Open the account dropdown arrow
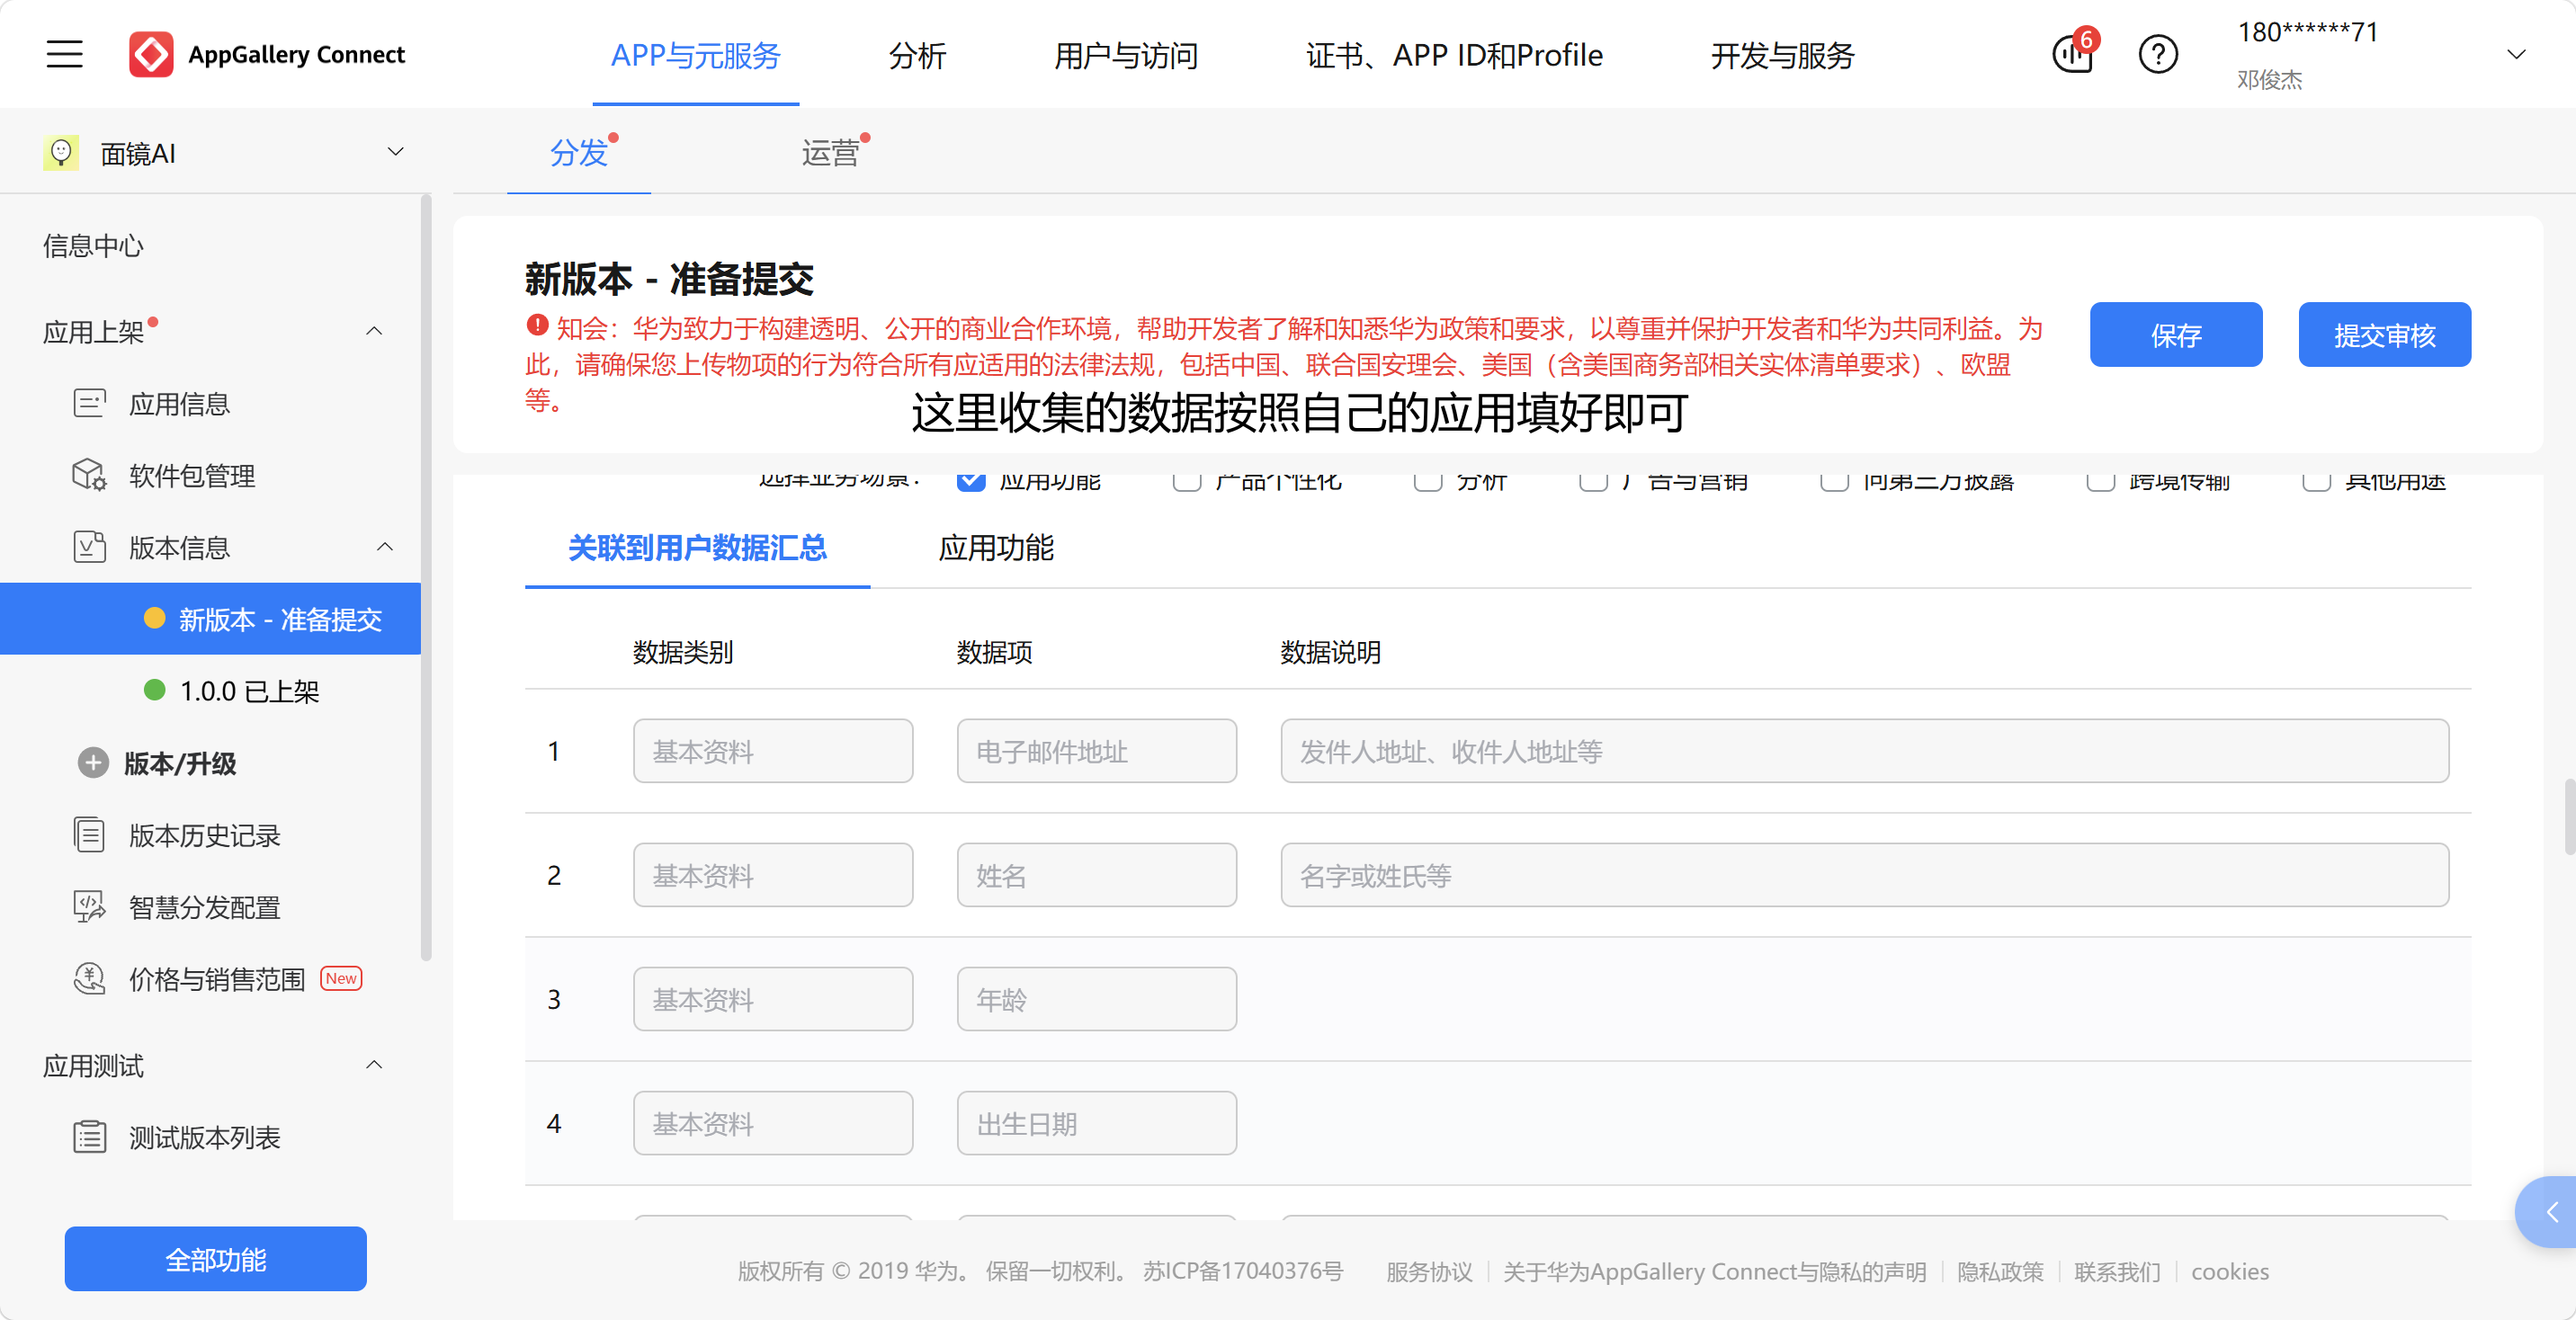This screenshot has width=2576, height=1320. point(2517,54)
